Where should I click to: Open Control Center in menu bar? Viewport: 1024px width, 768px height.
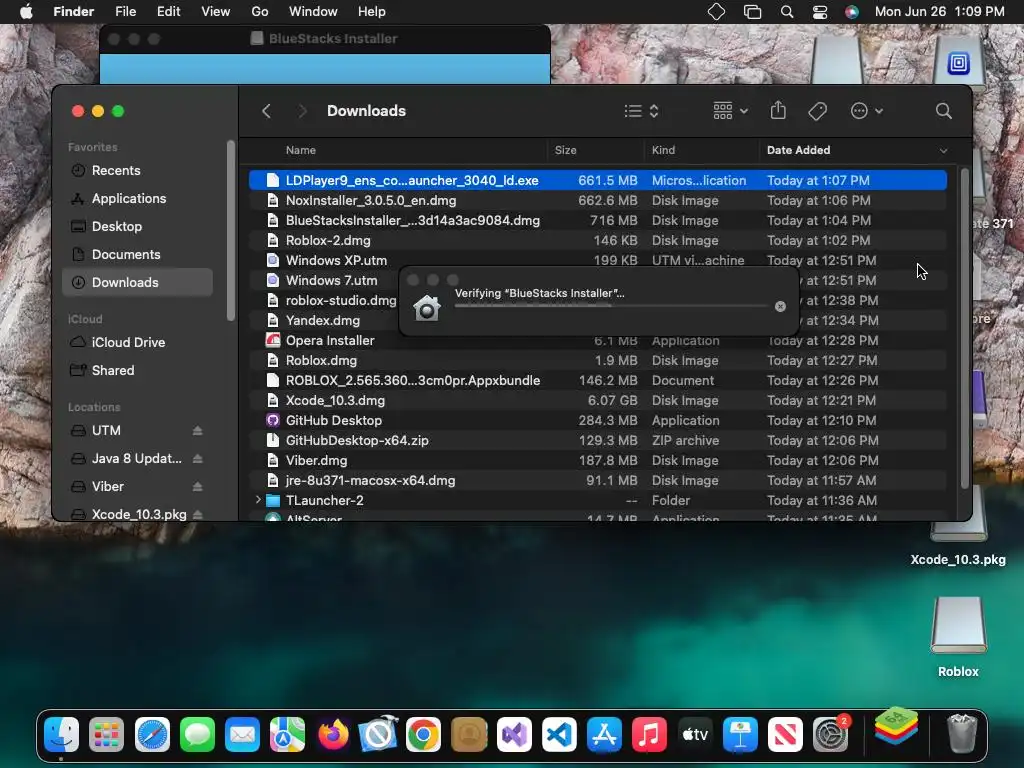(820, 12)
